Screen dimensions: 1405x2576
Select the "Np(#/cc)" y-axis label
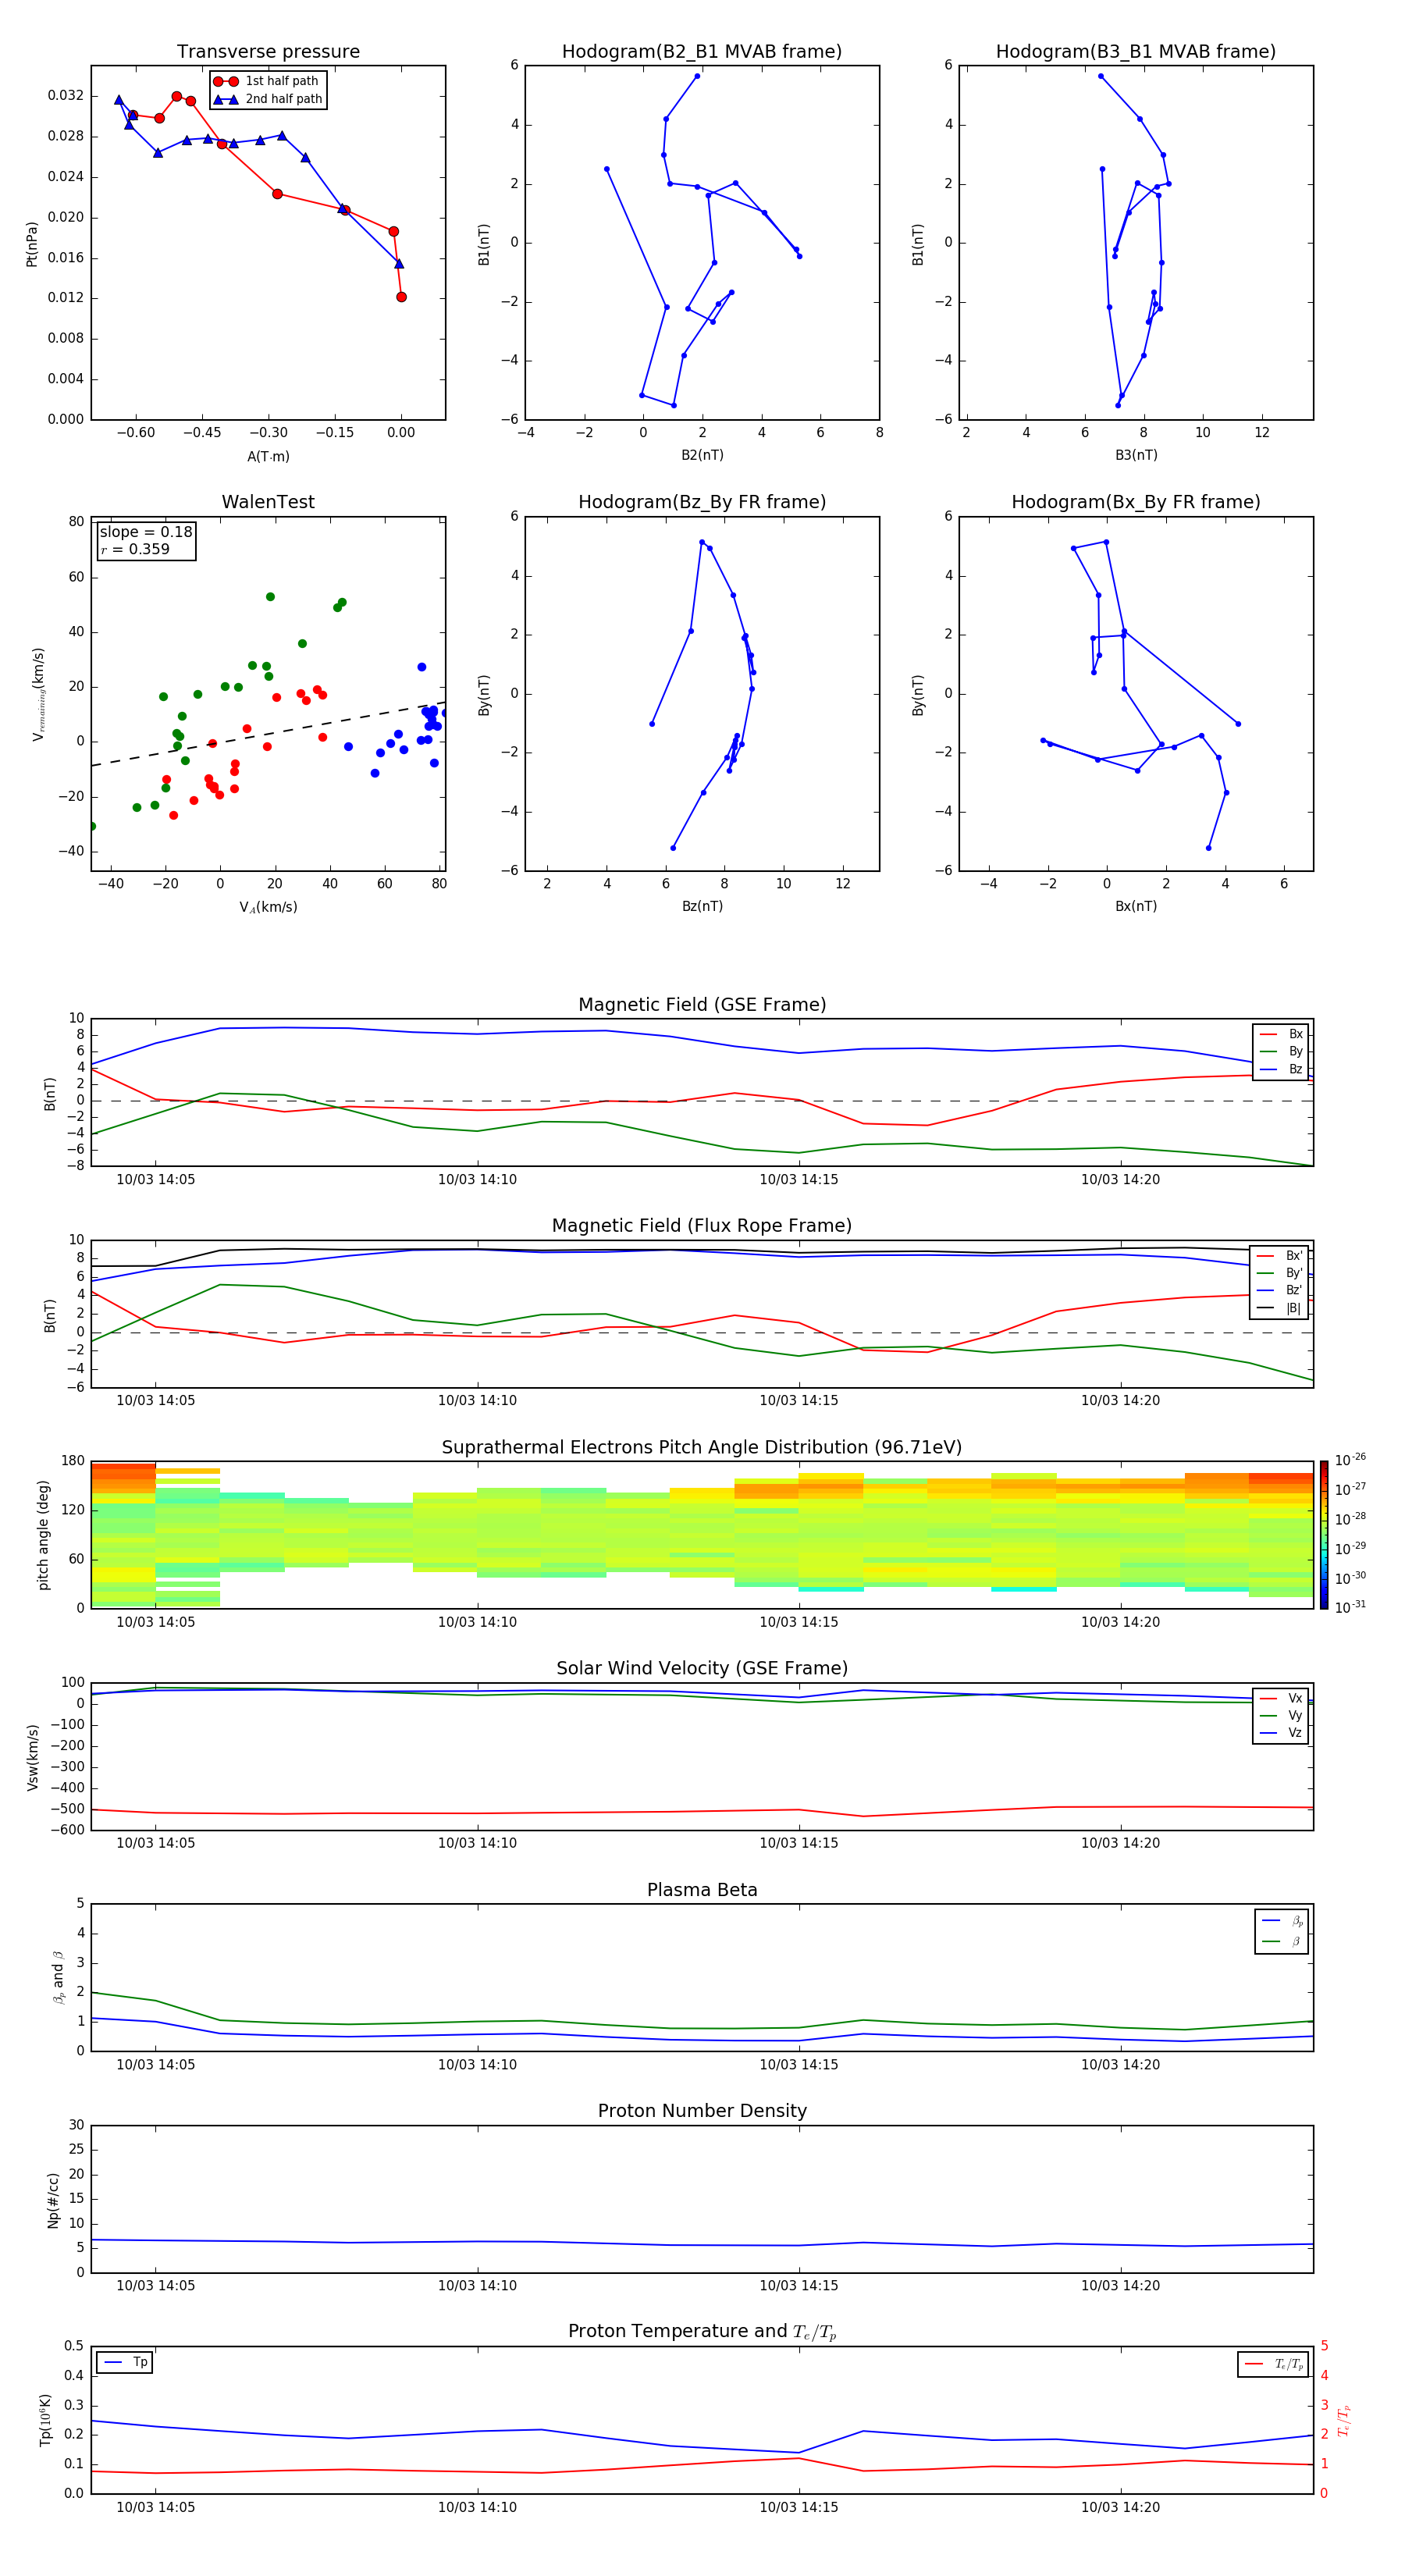point(53,2200)
